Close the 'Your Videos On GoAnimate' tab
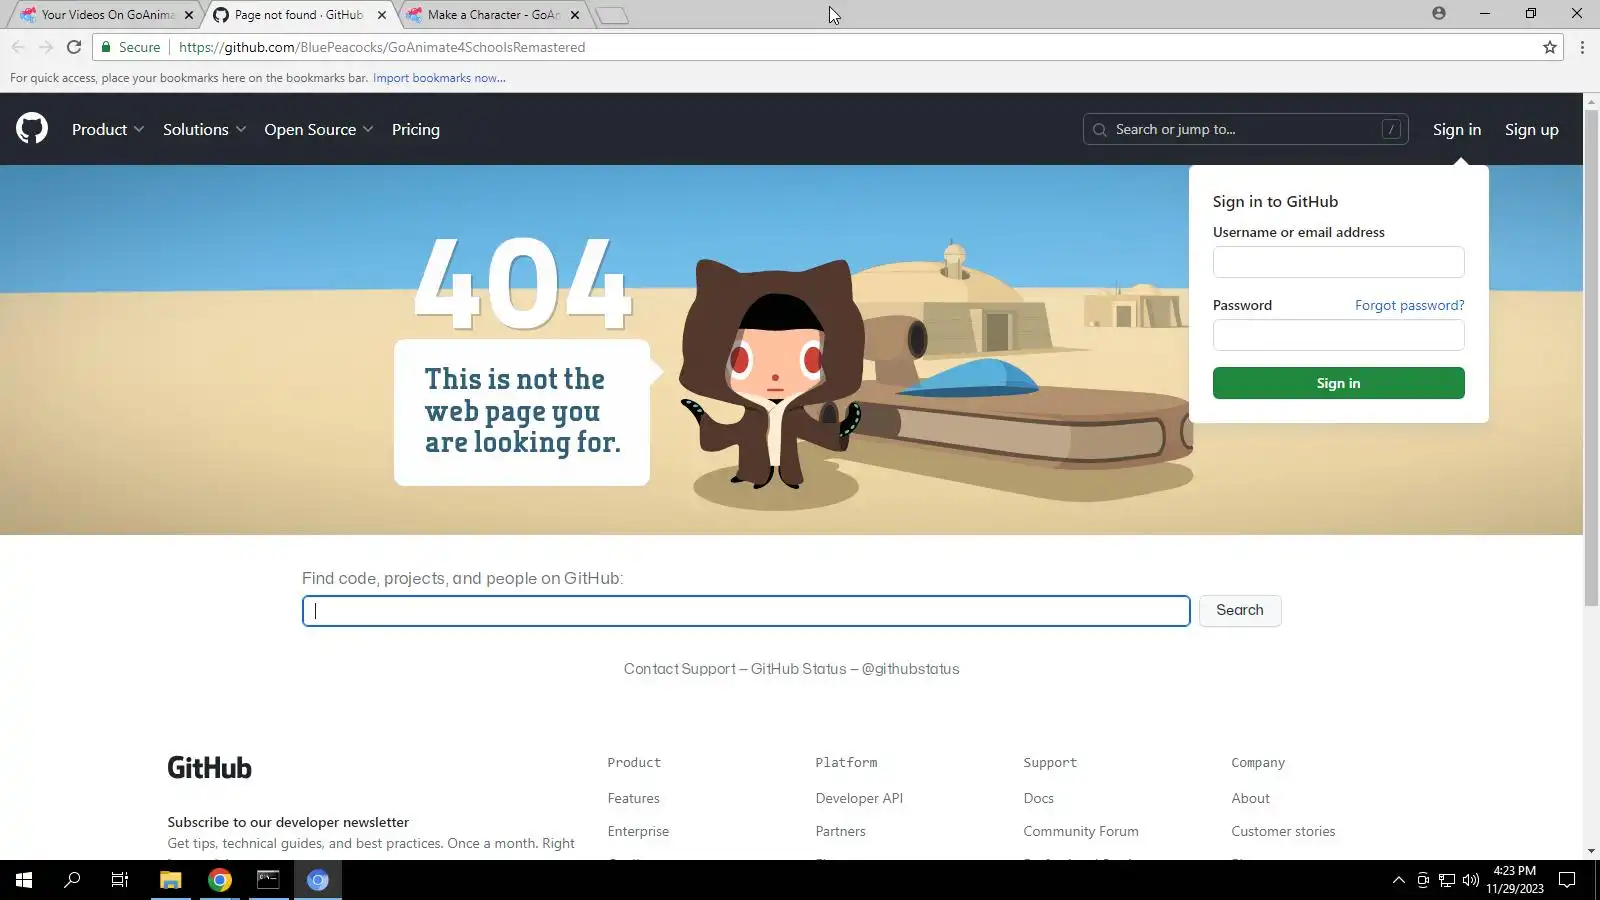The image size is (1600, 900). (189, 15)
